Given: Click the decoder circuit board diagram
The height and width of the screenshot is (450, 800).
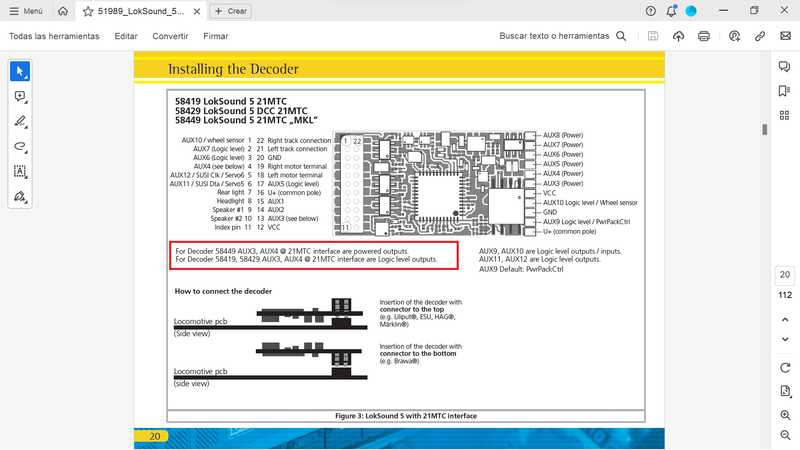Looking at the screenshot, I should tap(435, 183).
